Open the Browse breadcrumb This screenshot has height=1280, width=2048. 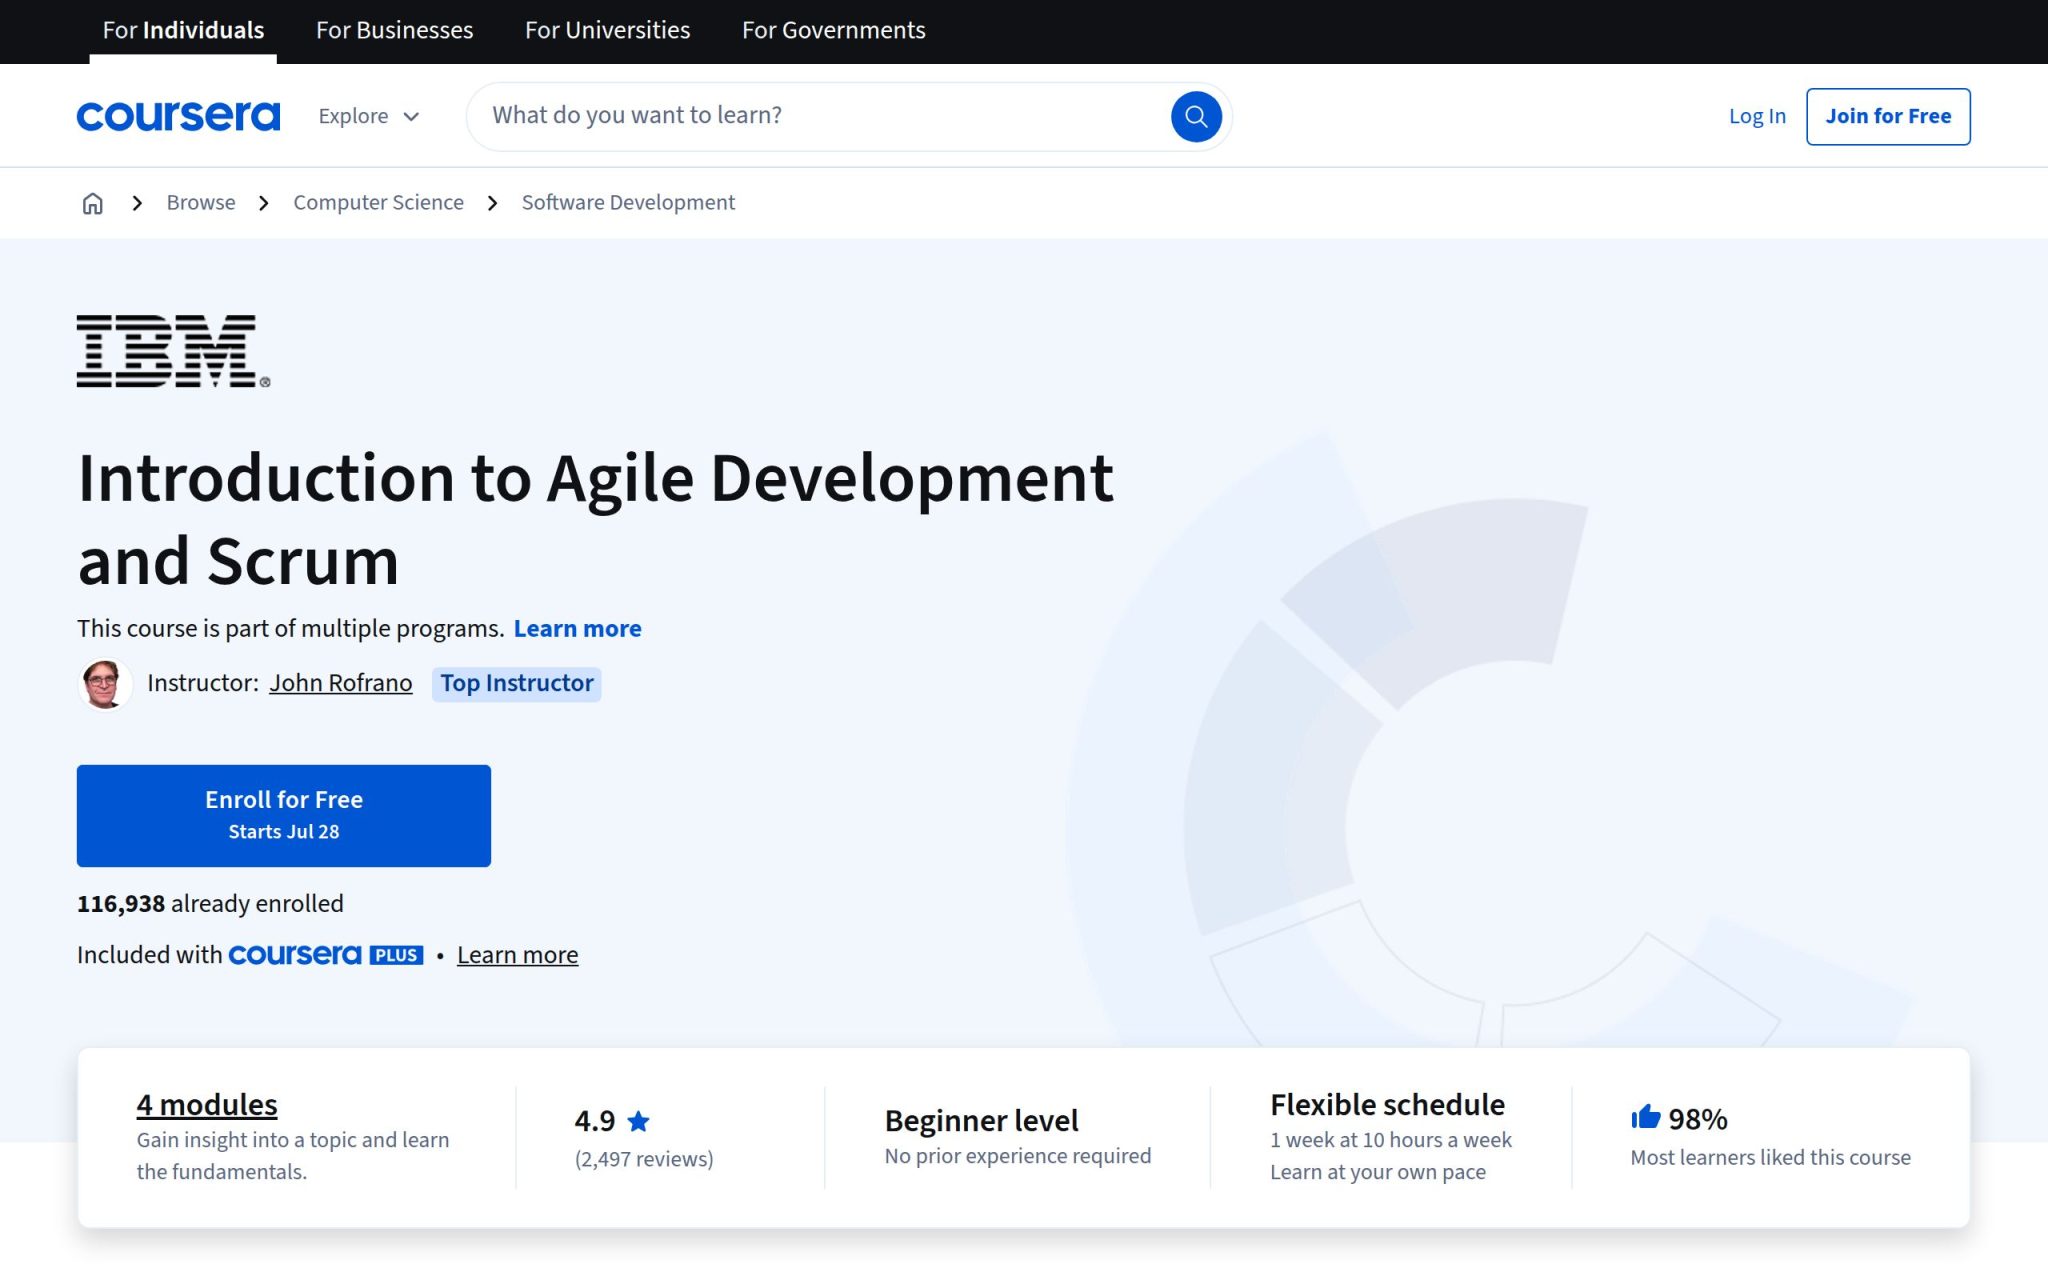point(201,203)
